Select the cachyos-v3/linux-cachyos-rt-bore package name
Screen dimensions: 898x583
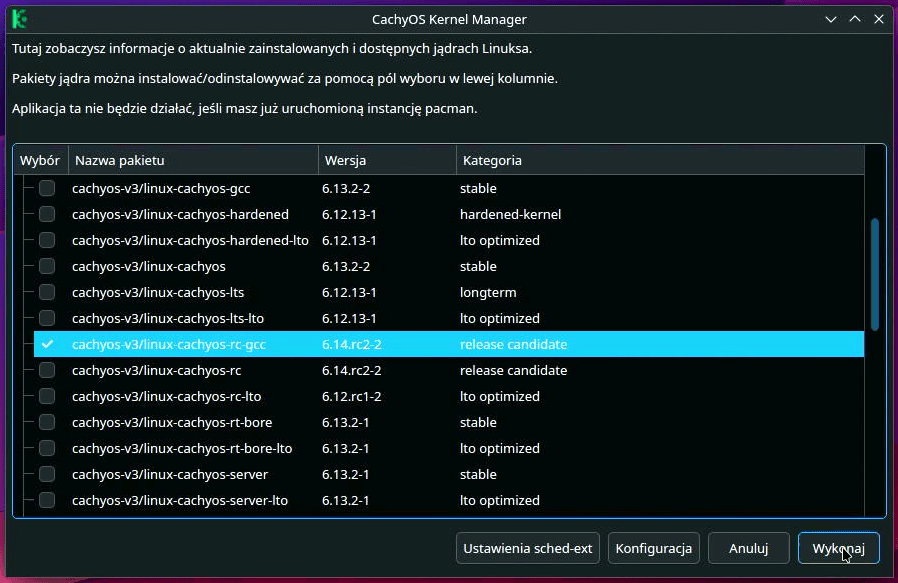pos(172,423)
